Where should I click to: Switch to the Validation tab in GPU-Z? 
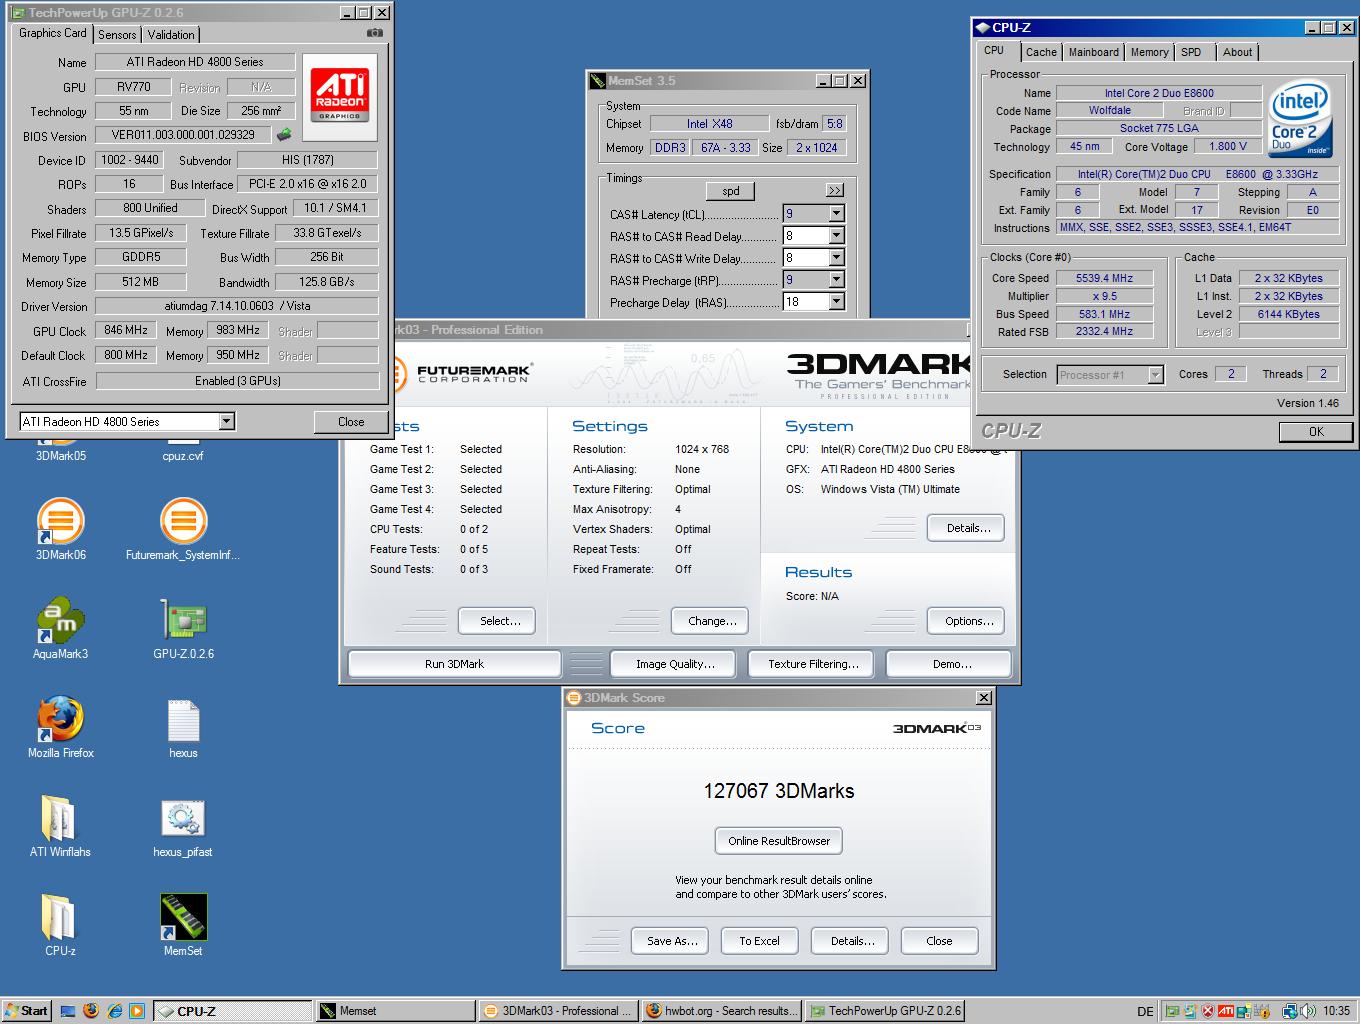(x=171, y=34)
